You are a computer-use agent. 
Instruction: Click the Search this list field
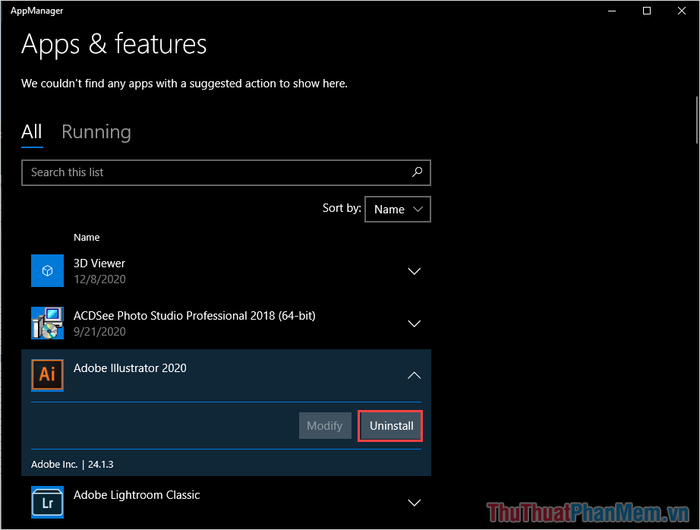pyautogui.click(x=226, y=172)
